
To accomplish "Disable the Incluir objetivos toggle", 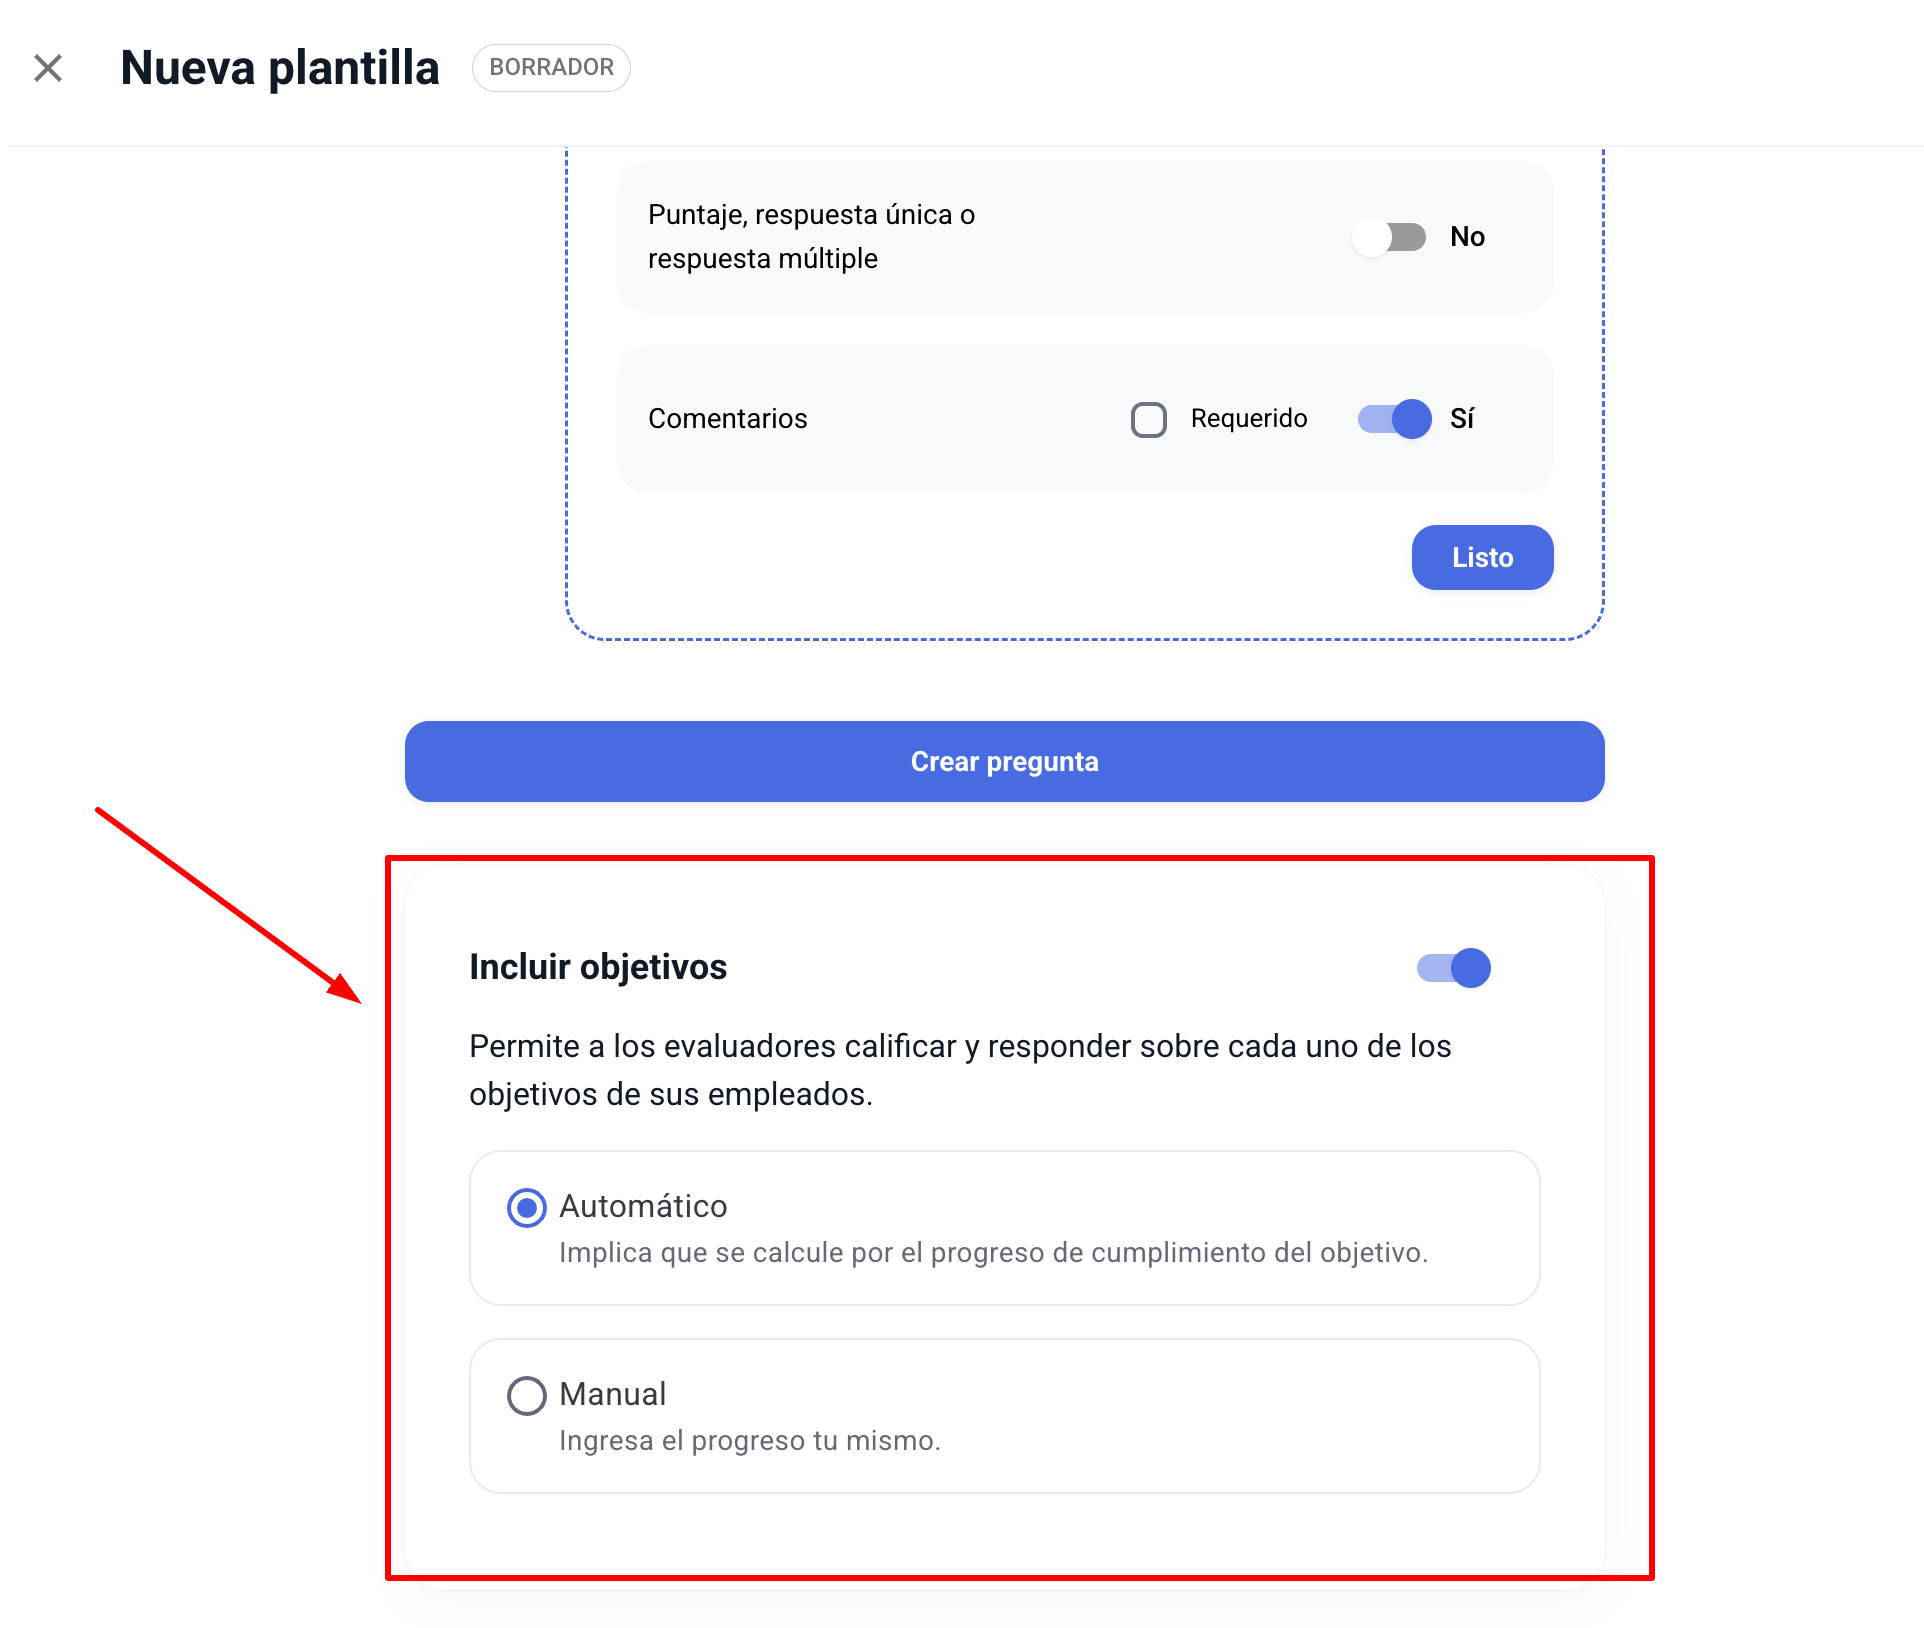I will tap(1453, 968).
